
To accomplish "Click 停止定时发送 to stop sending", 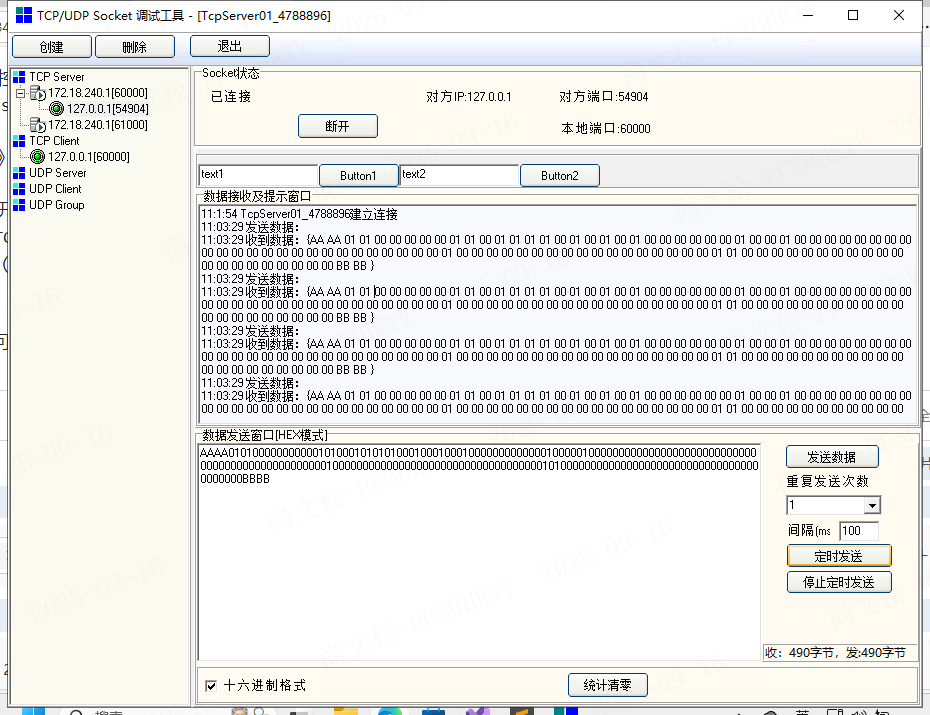I will point(839,582).
